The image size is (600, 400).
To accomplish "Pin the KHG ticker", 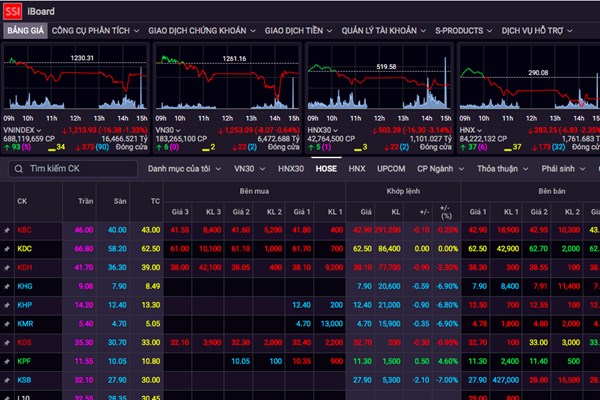I will 6,286.
